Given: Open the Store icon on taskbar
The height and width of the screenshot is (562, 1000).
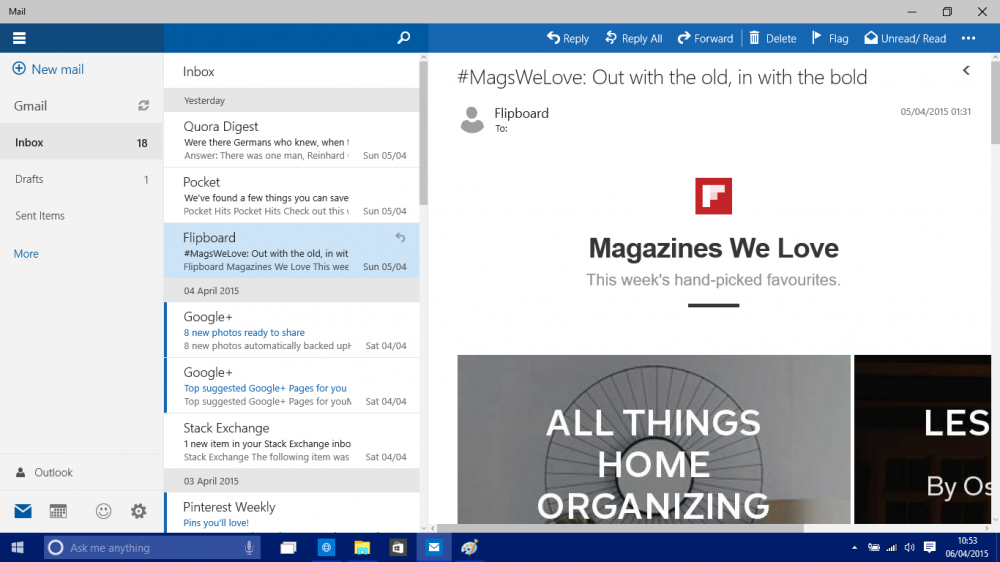Looking at the screenshot, I should click(397, 547).
